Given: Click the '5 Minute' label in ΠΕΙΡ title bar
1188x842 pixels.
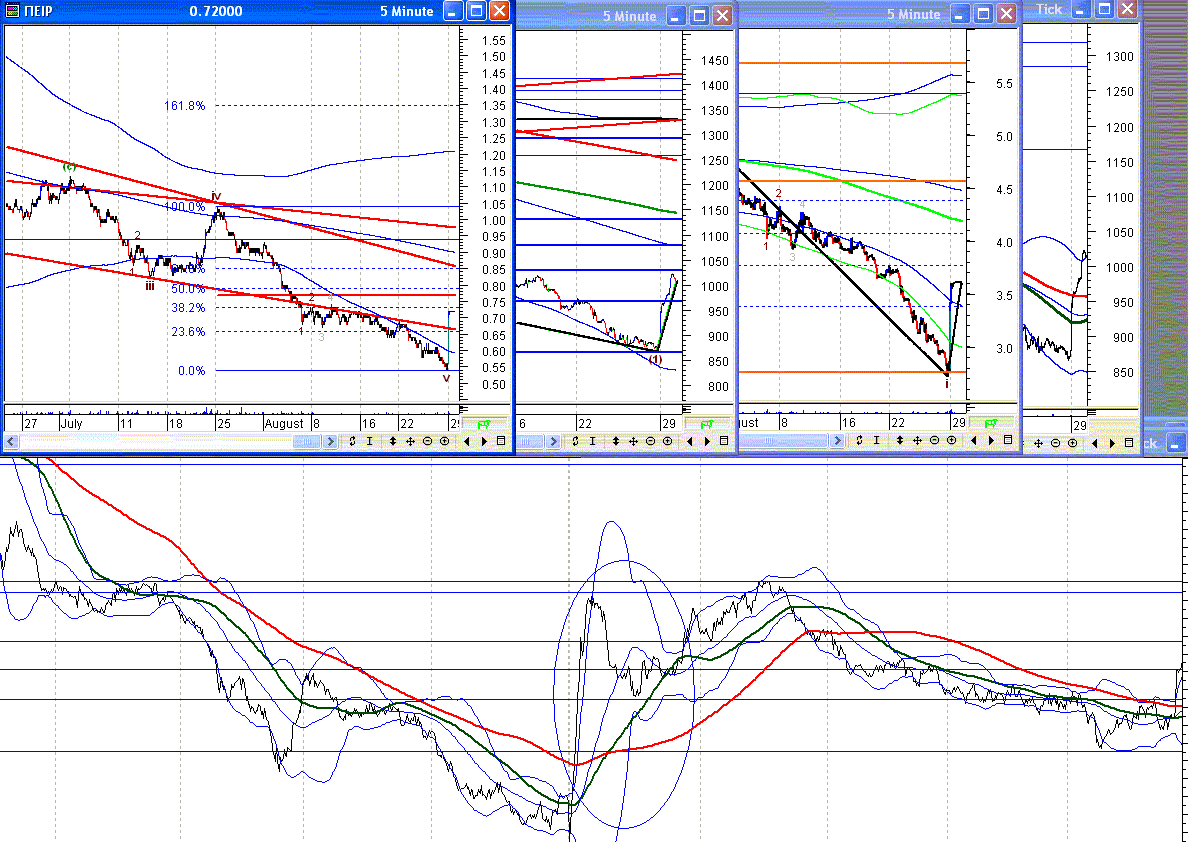Looking at the screenshot, I should pos(407,11).
